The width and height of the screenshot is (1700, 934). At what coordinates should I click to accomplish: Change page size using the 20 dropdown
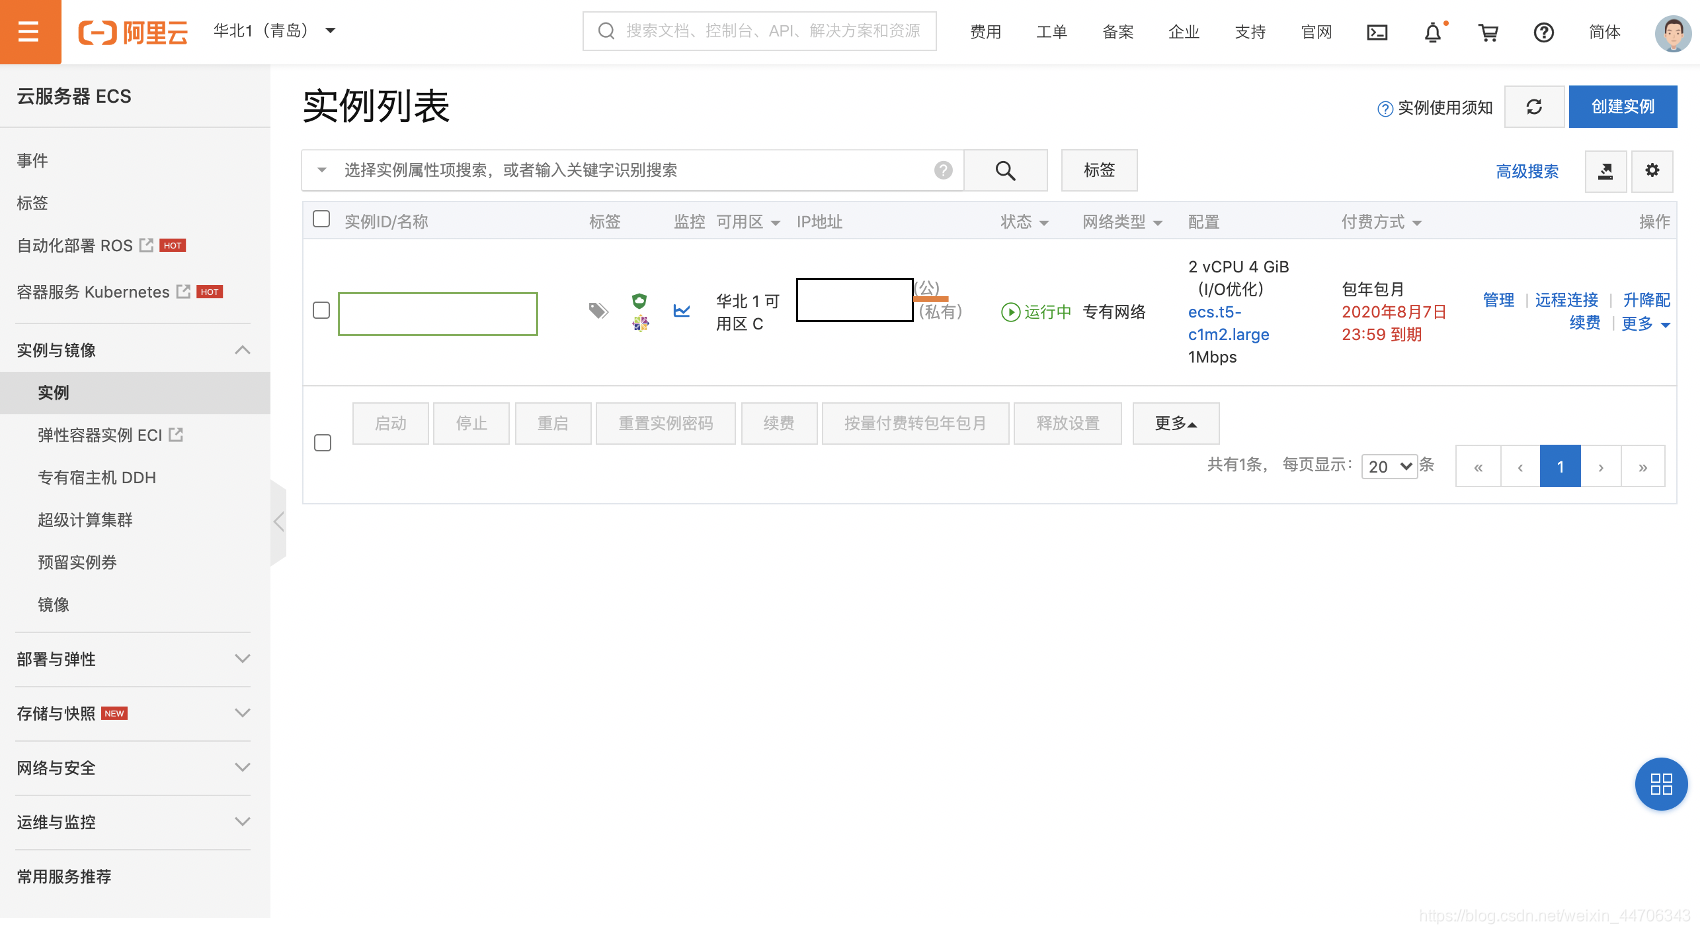(1389, 466)
